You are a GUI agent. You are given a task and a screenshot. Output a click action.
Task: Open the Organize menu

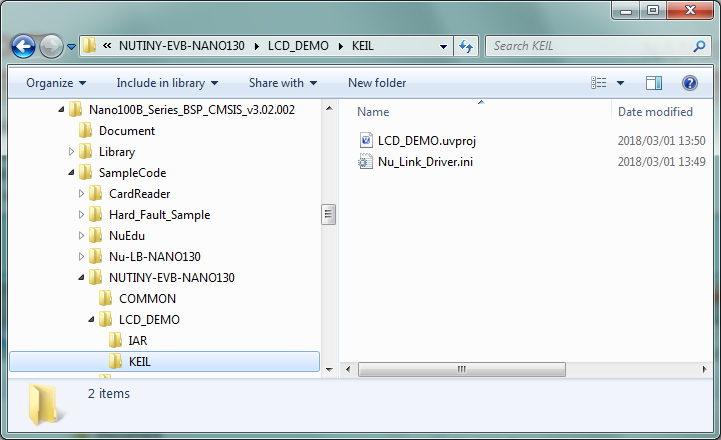(56, 83)
